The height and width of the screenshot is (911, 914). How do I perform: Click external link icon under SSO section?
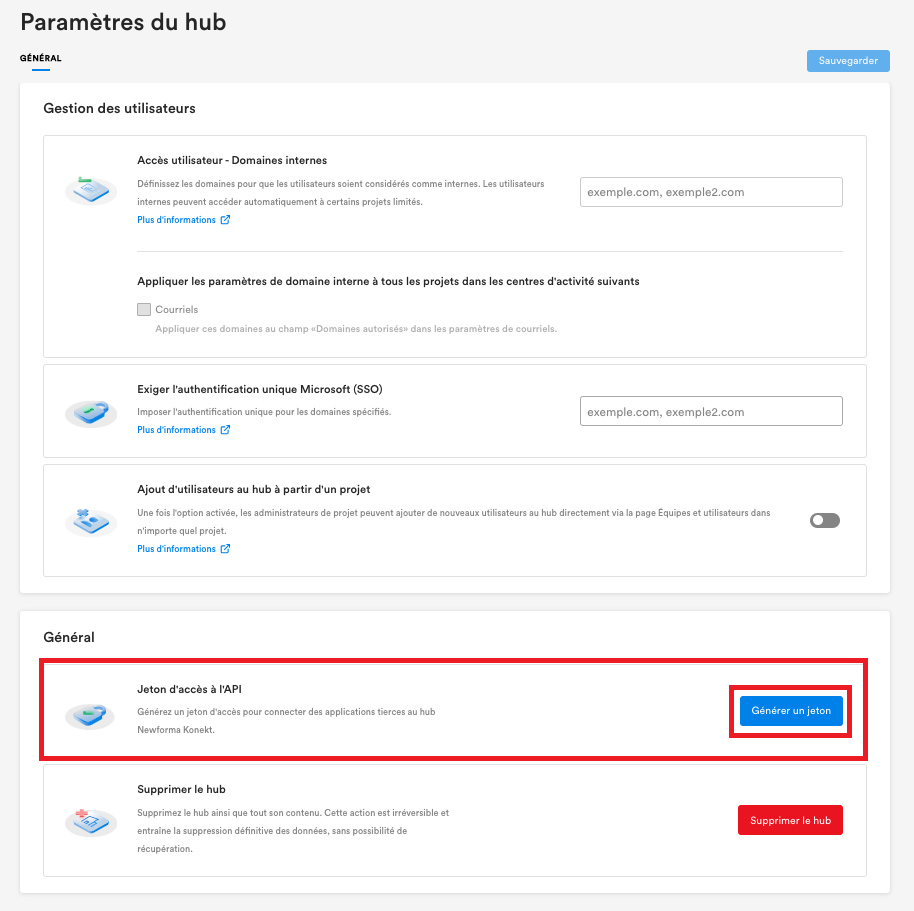(x=225, y=430)
